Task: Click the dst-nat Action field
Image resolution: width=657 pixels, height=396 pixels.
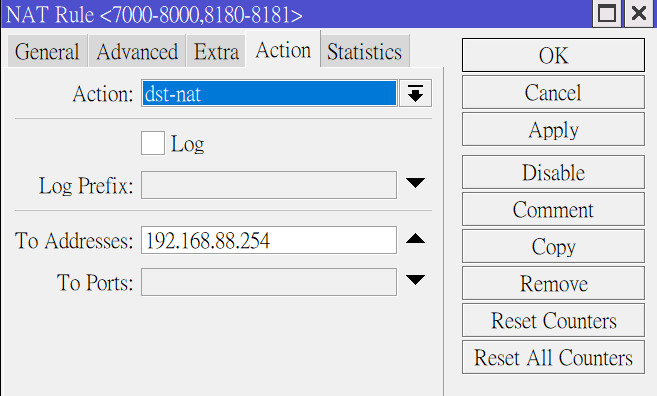Action: coord(269,93)
